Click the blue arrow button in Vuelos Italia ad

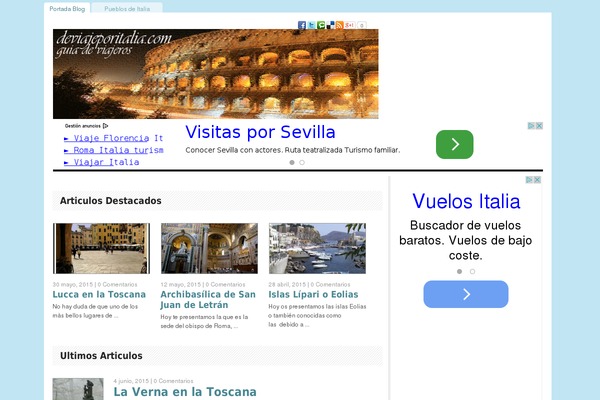466,294
